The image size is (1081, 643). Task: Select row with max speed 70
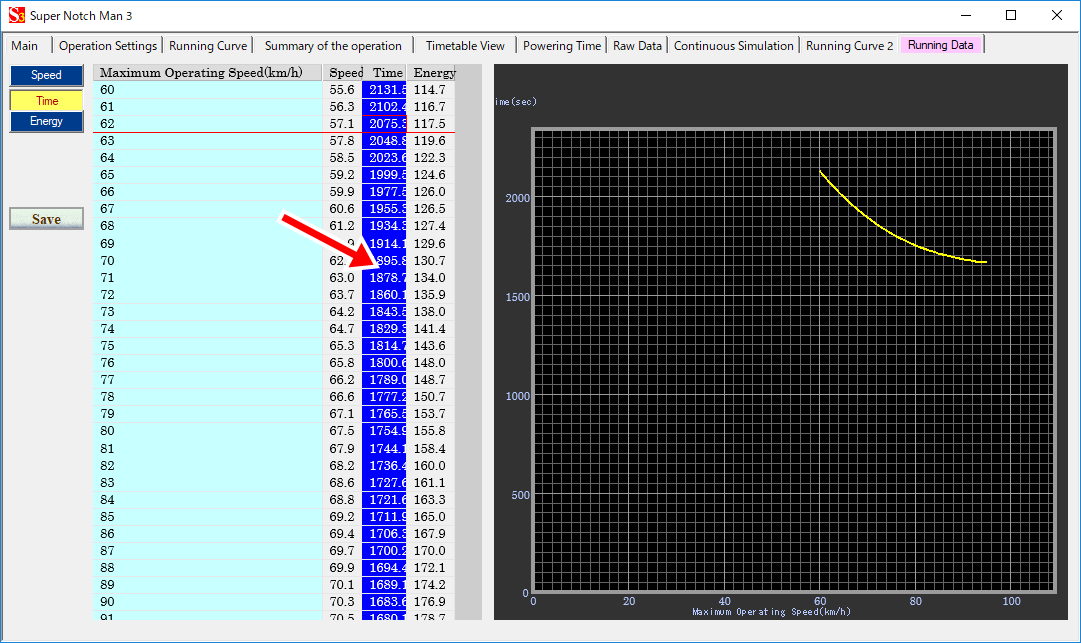(274, 261)
